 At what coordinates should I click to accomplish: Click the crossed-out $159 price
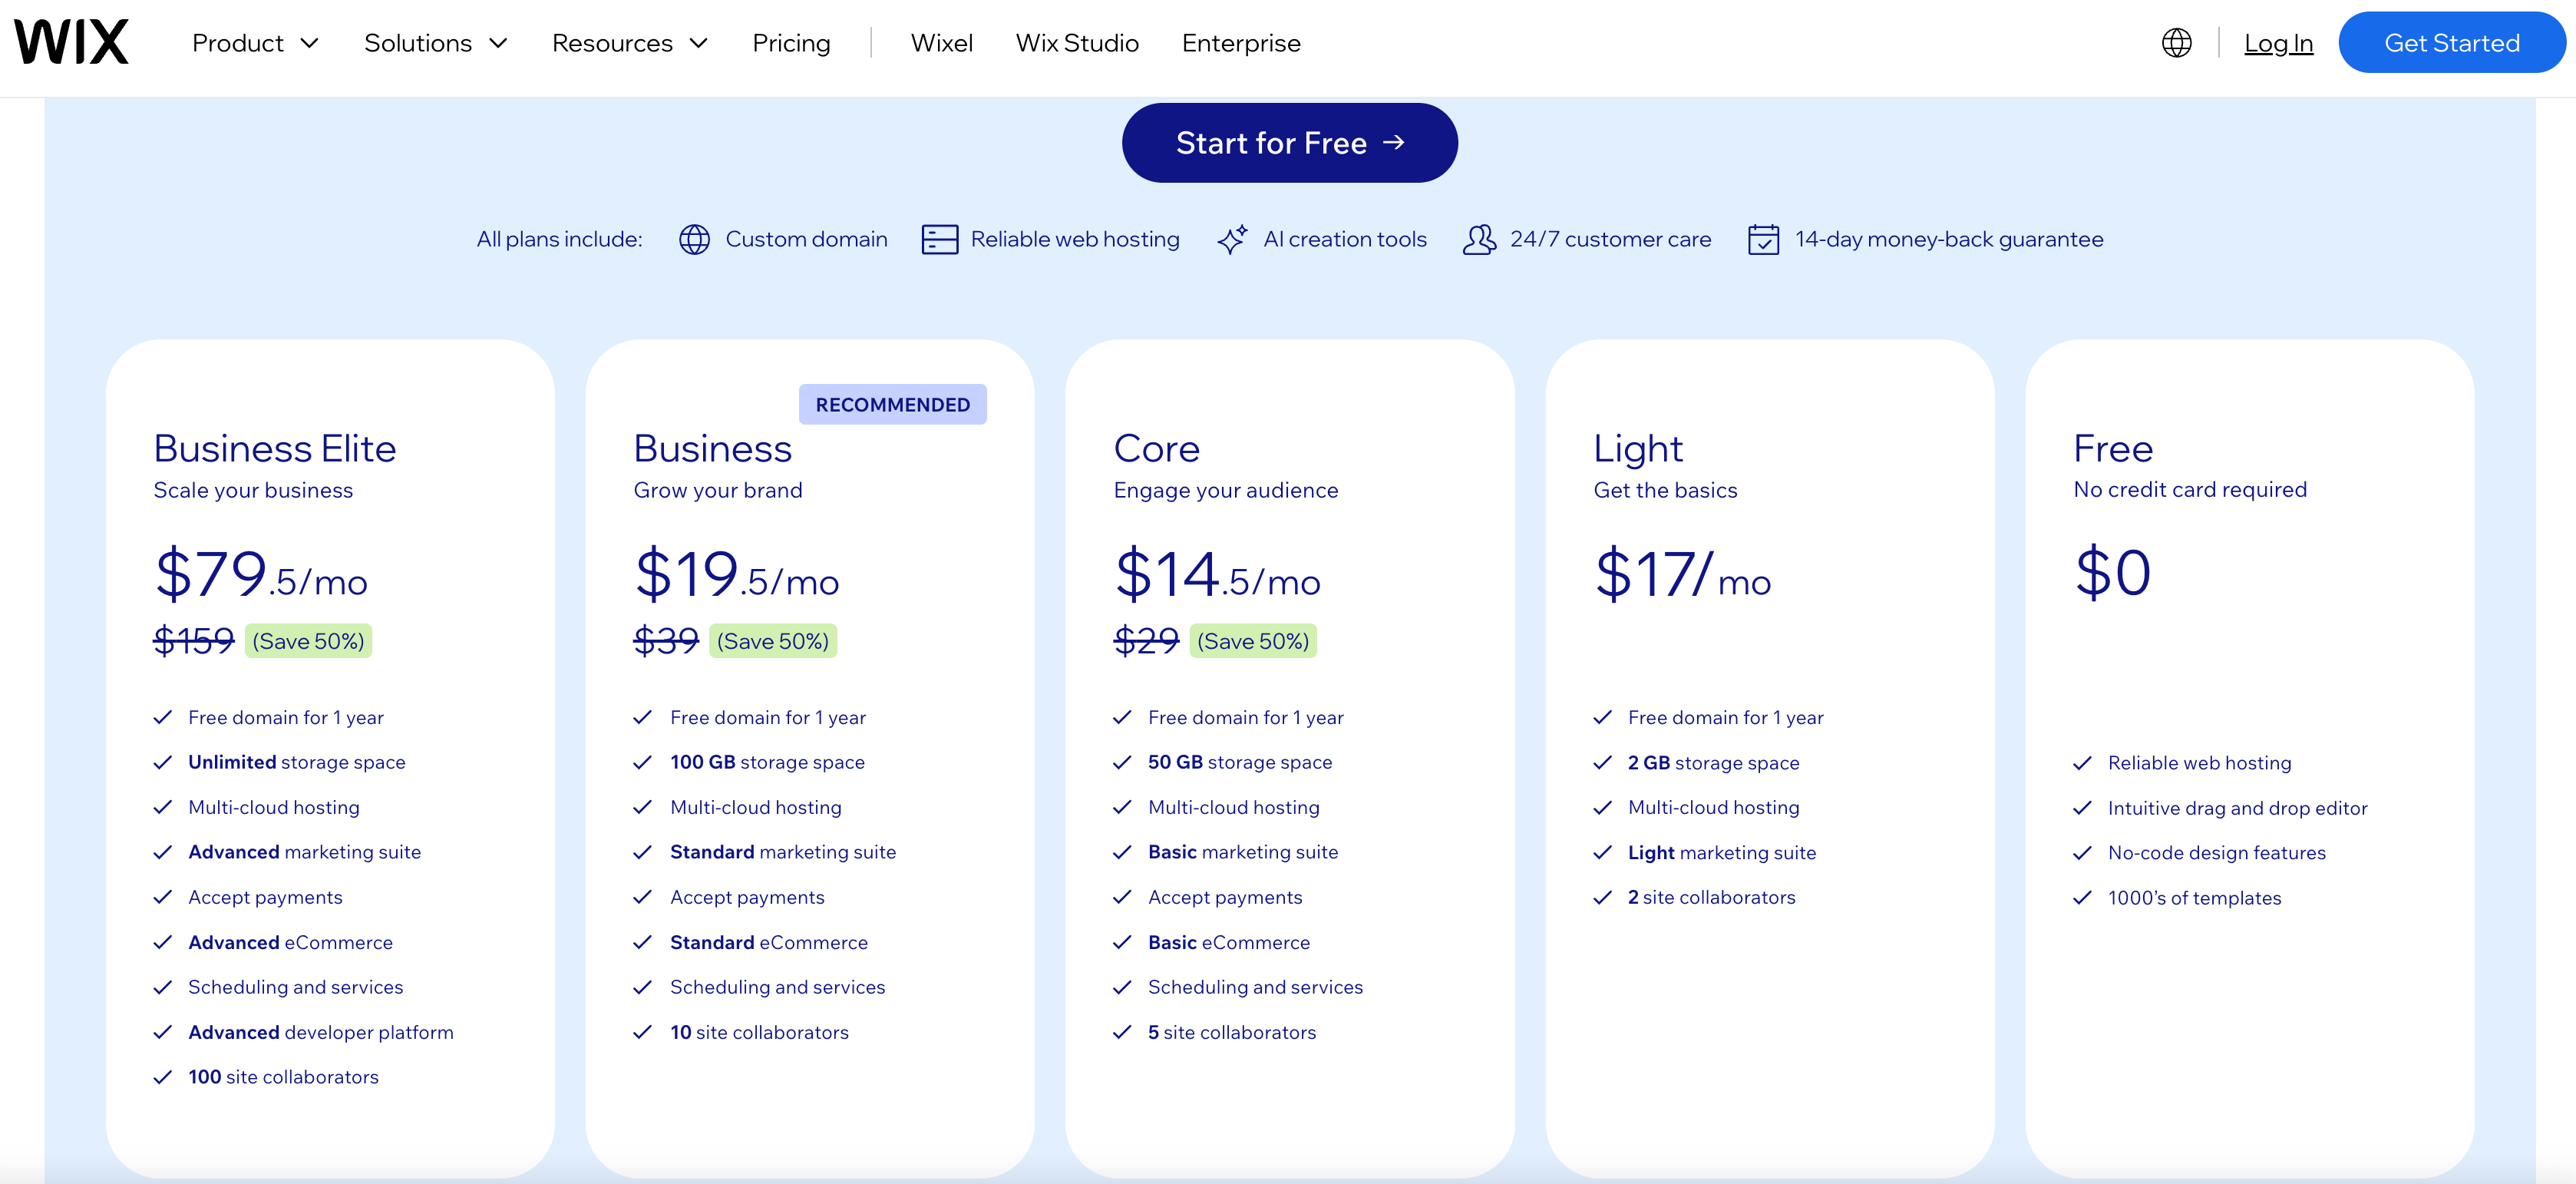click(x=193, y=641)
